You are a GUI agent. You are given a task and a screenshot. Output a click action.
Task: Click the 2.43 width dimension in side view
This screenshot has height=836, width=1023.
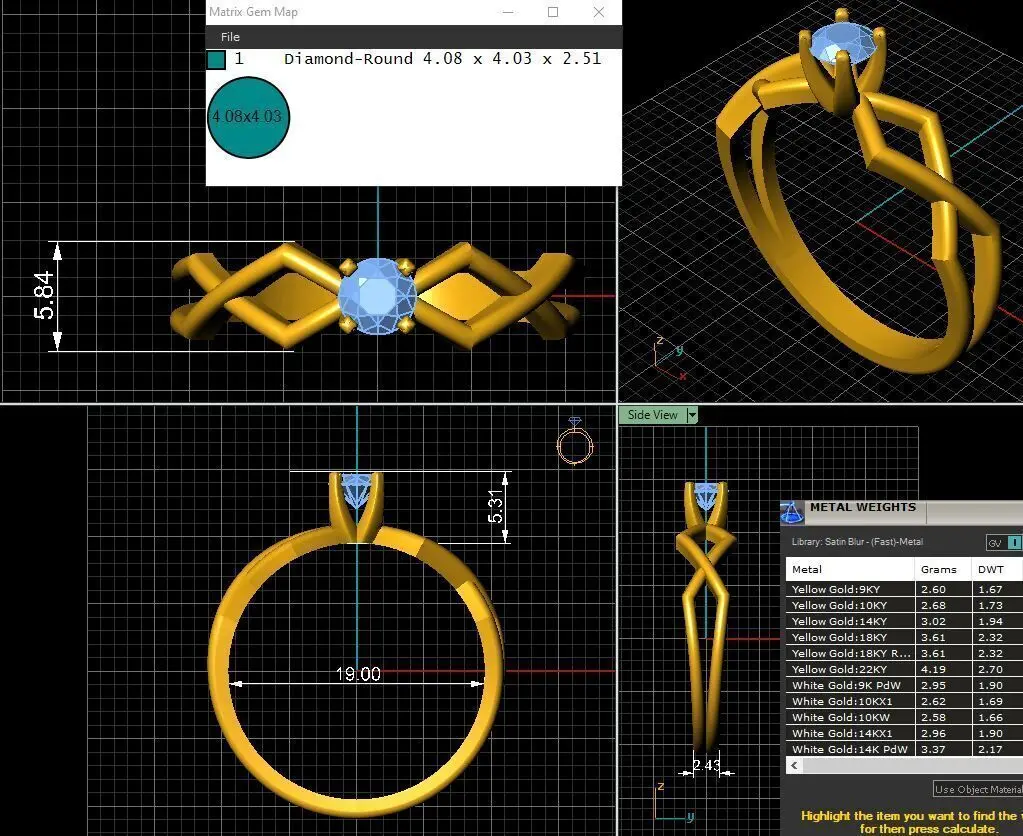pos(707,765)
